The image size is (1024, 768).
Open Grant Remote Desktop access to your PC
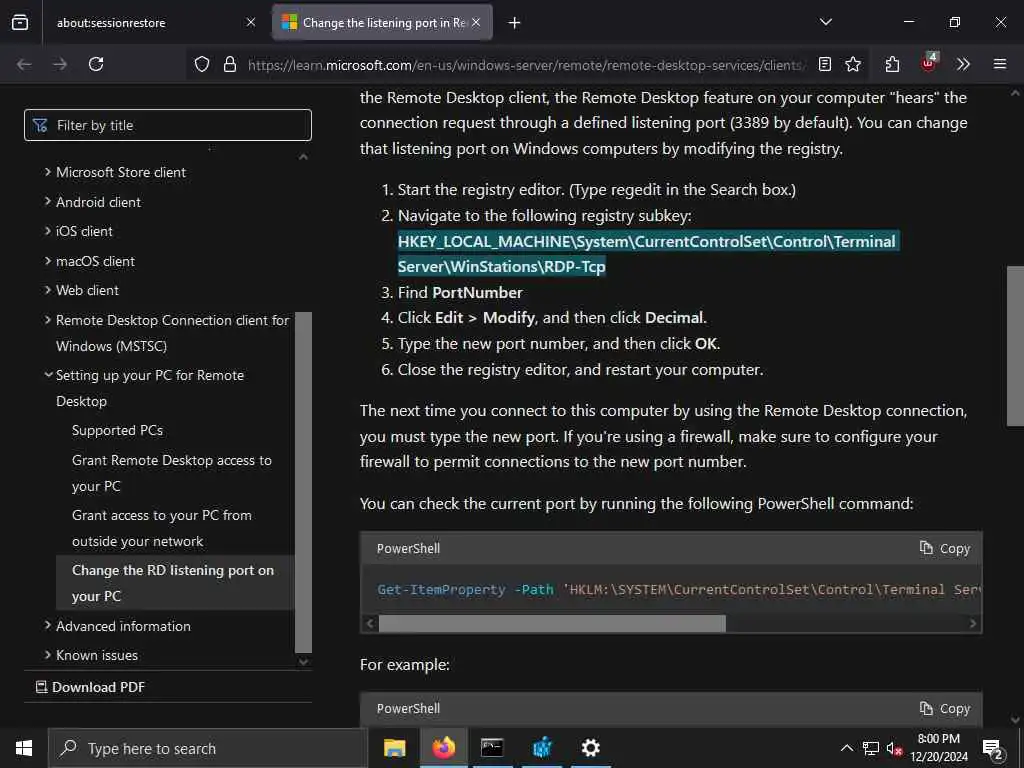(172, 473)
